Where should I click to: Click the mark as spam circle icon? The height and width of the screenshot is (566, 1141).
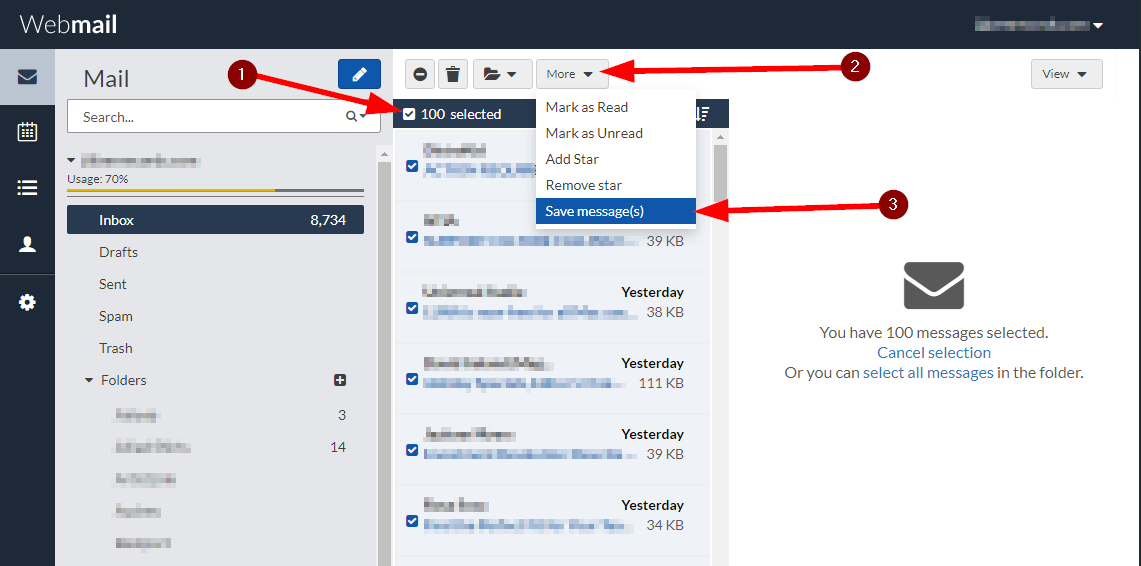click(420, 74)
